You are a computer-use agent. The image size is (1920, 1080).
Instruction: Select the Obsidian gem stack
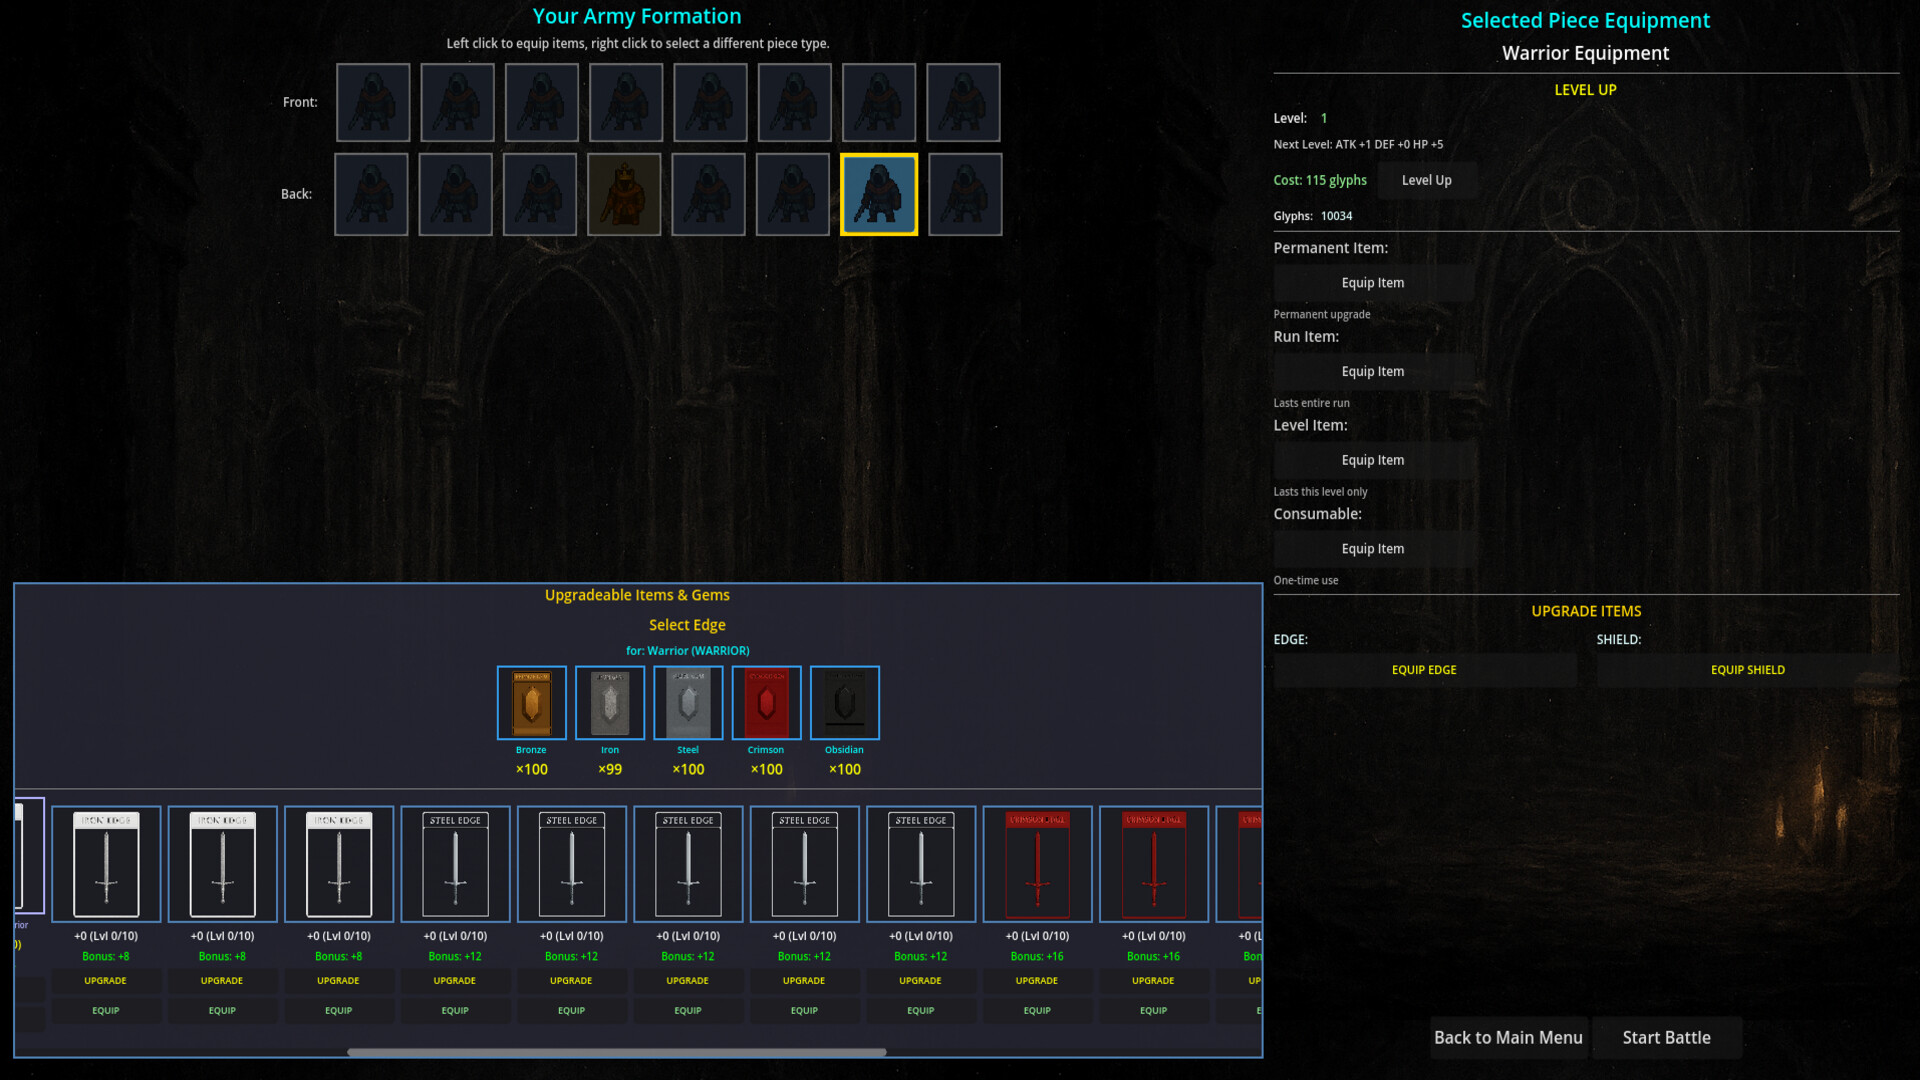click(x=844, y=702)
